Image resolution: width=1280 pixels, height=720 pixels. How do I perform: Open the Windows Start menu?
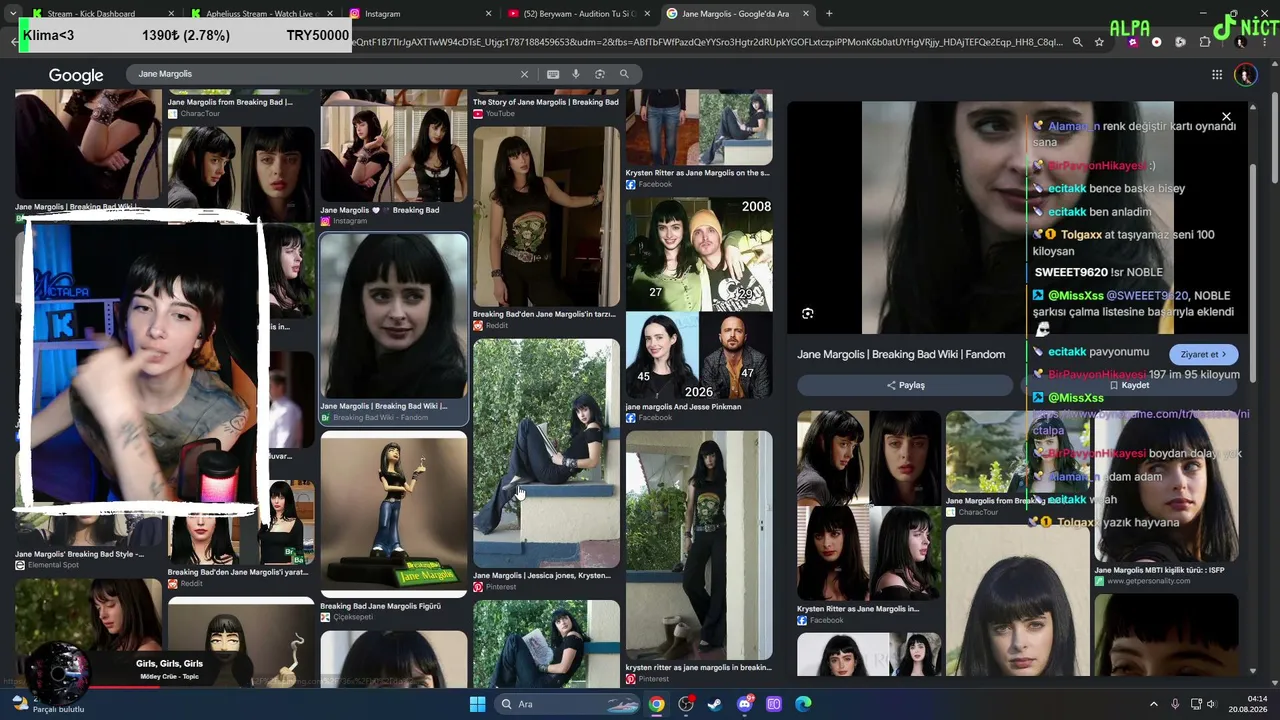coord(478,704)
